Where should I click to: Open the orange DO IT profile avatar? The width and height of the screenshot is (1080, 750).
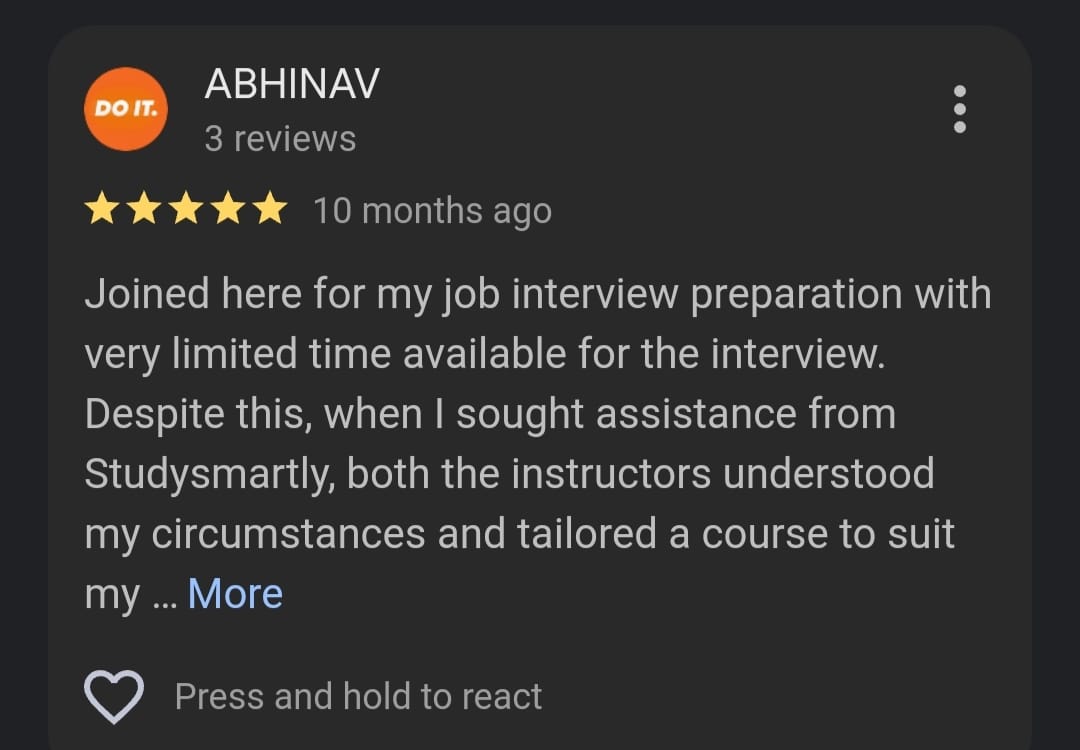click(125, 109)
